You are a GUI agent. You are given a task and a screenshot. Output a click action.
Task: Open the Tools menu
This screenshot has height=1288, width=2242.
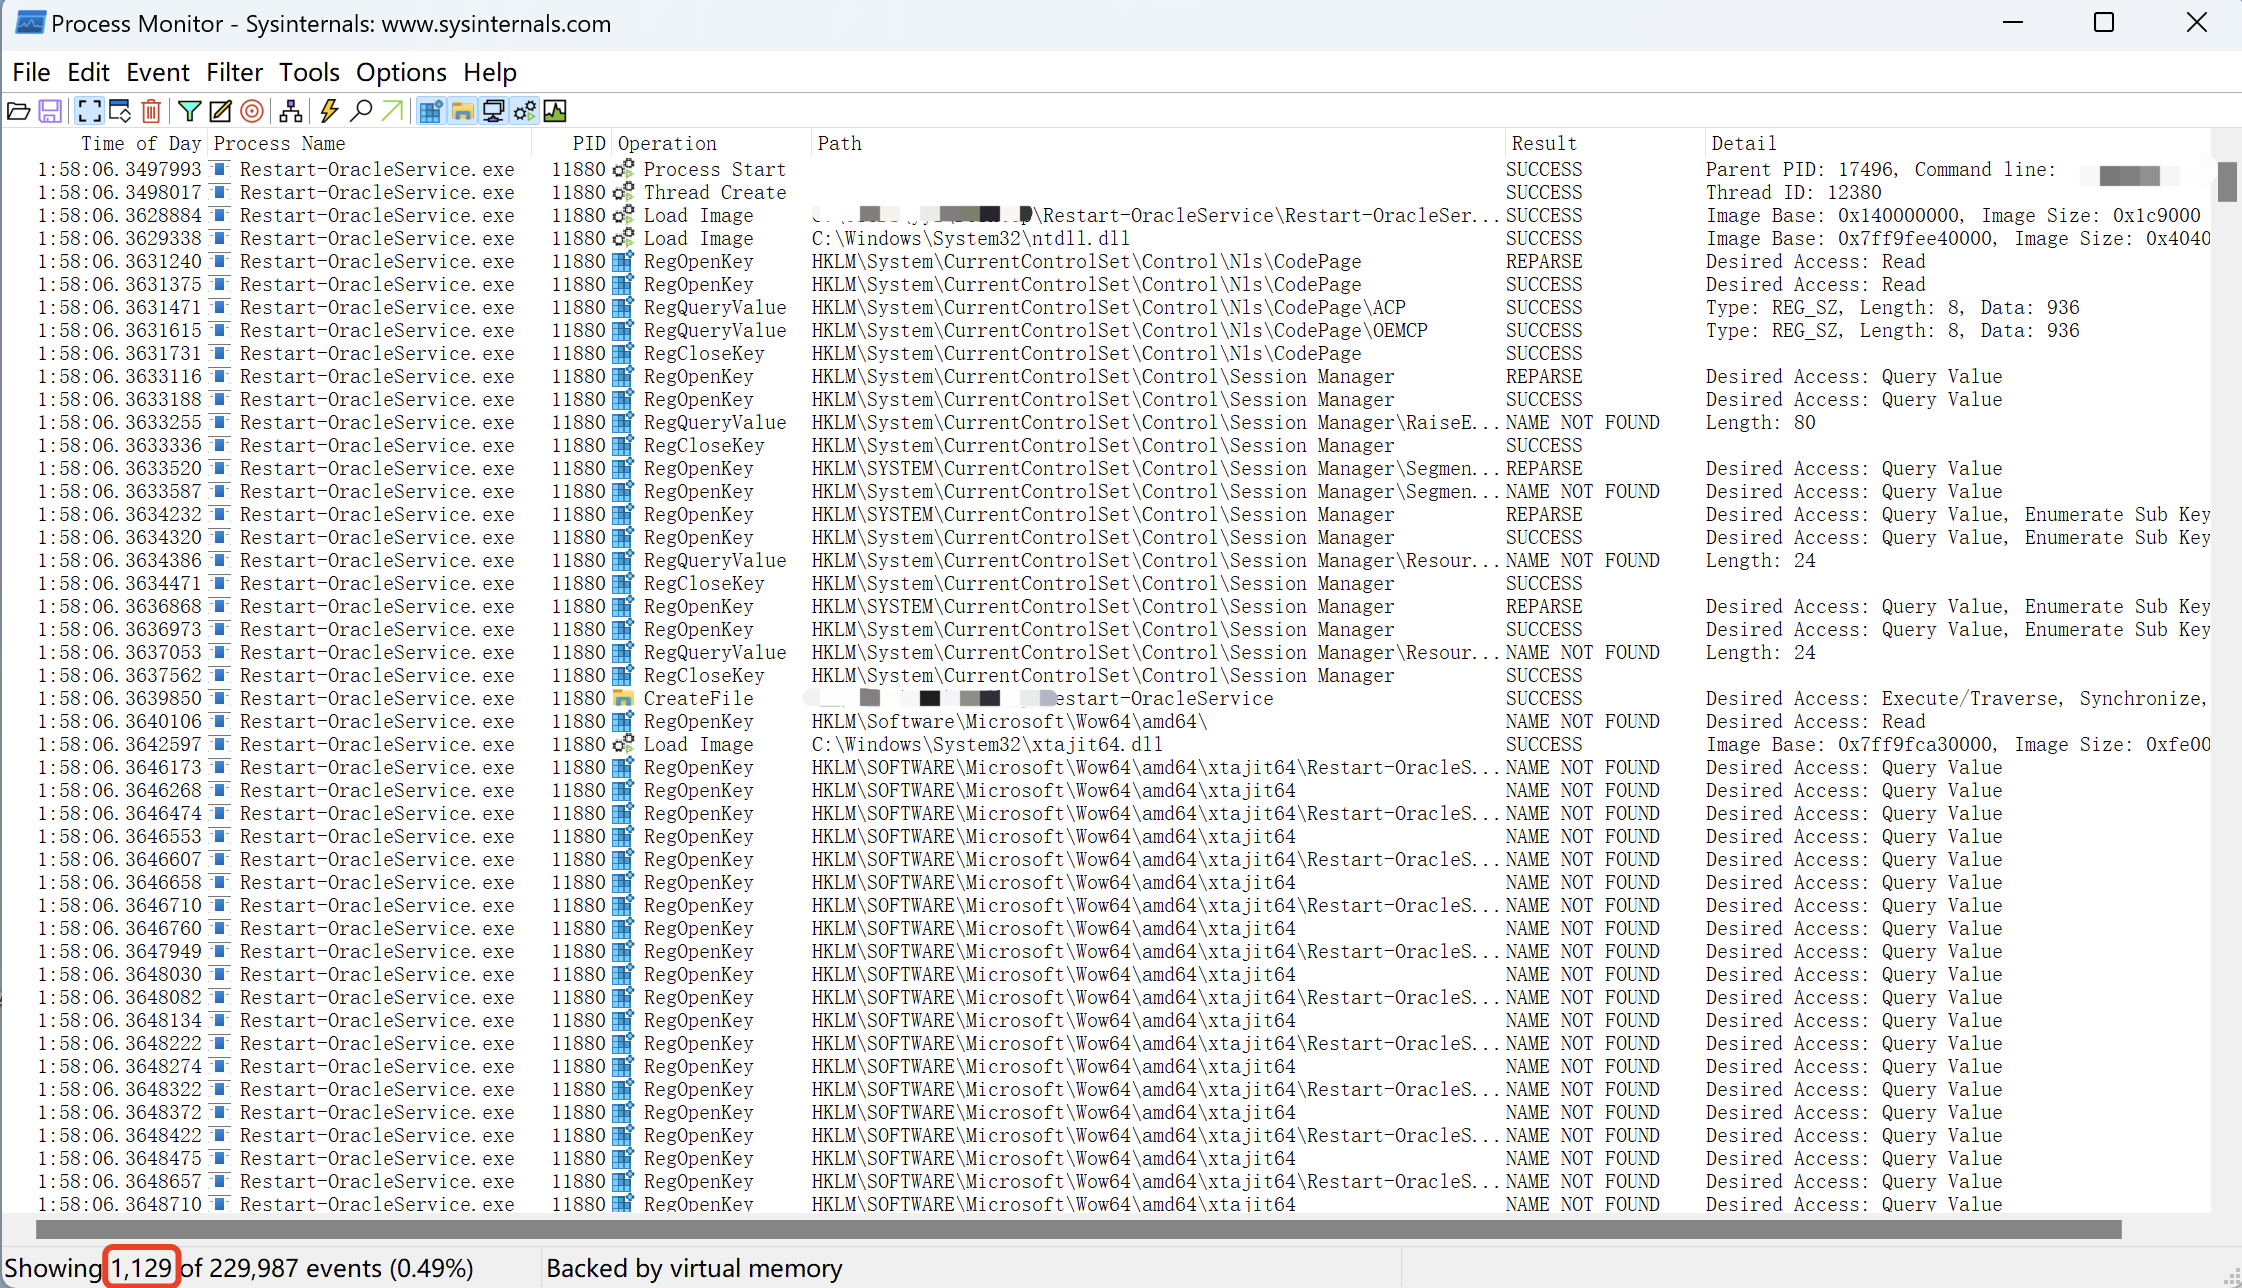(309, 73)
